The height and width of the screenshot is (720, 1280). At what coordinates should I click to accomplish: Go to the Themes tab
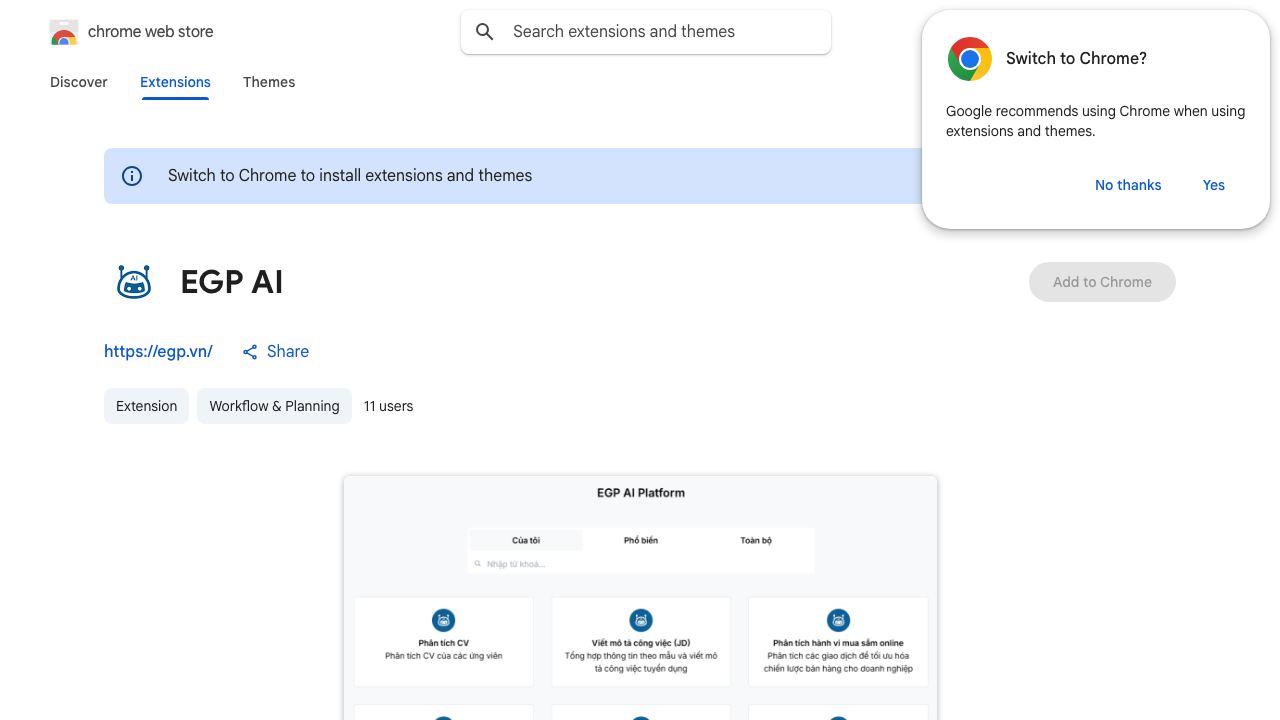(x=269, y=82)
